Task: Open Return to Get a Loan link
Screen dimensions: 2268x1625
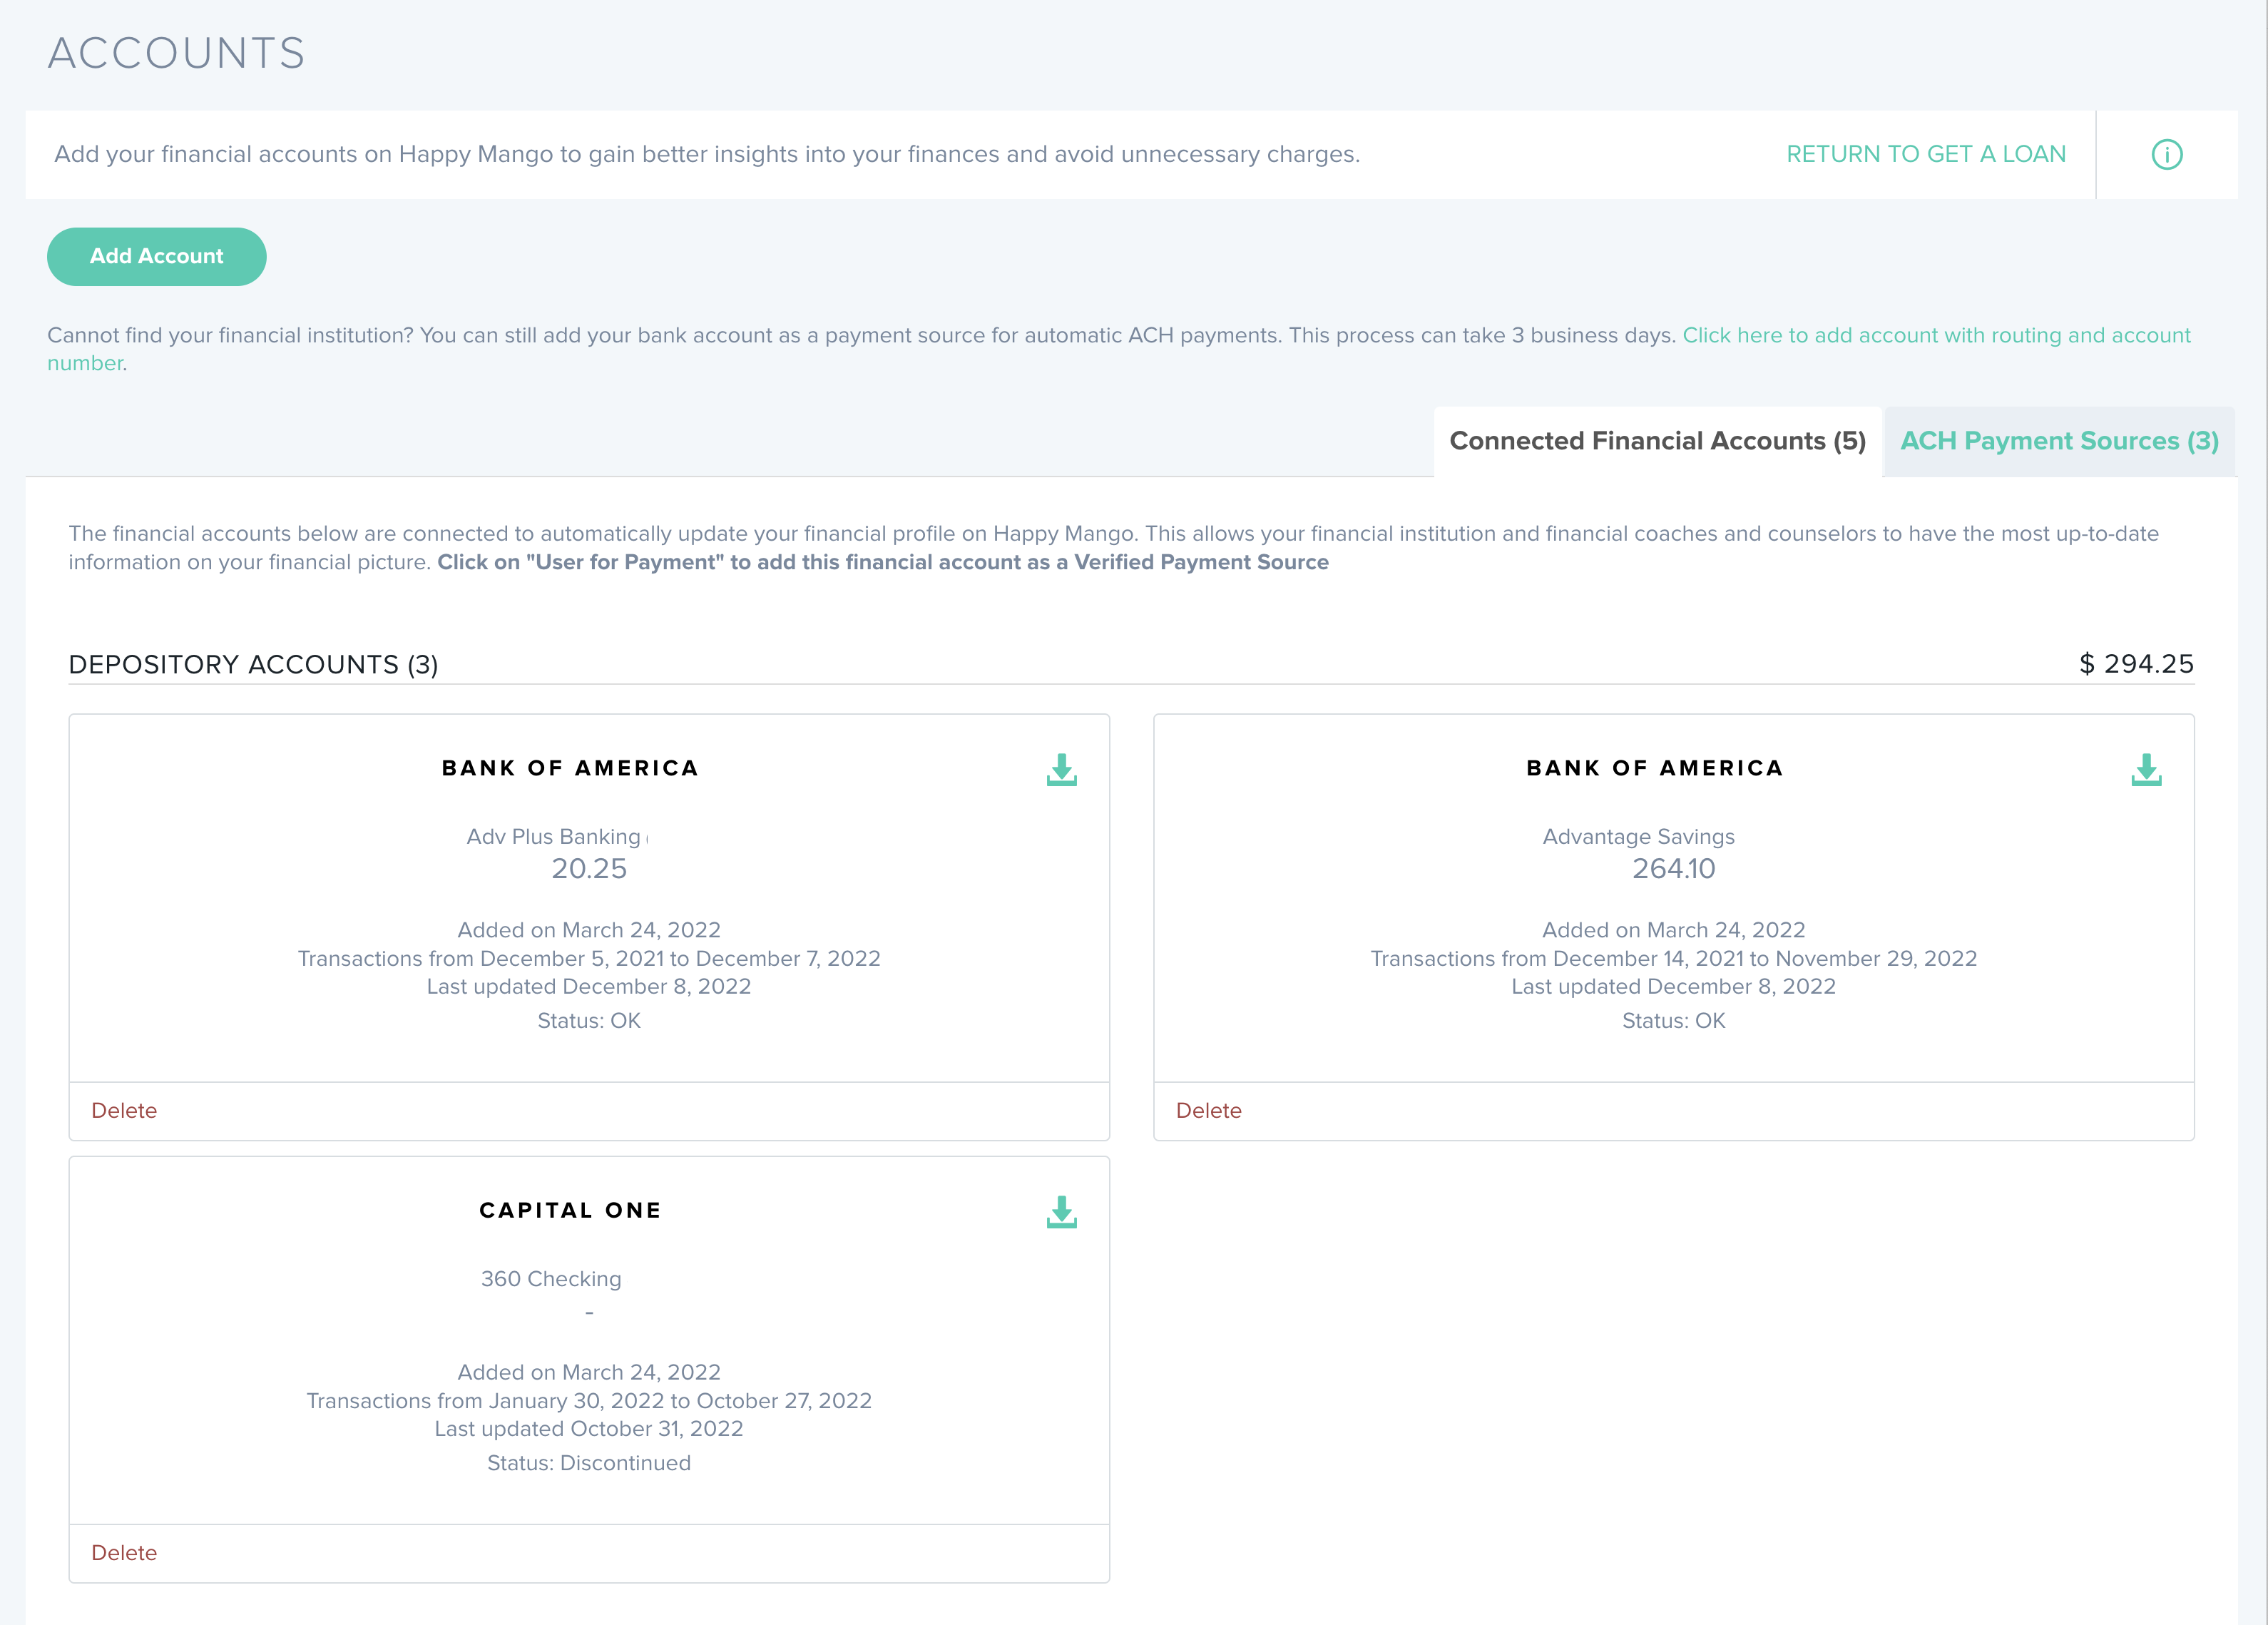Action: point(1925,154)
